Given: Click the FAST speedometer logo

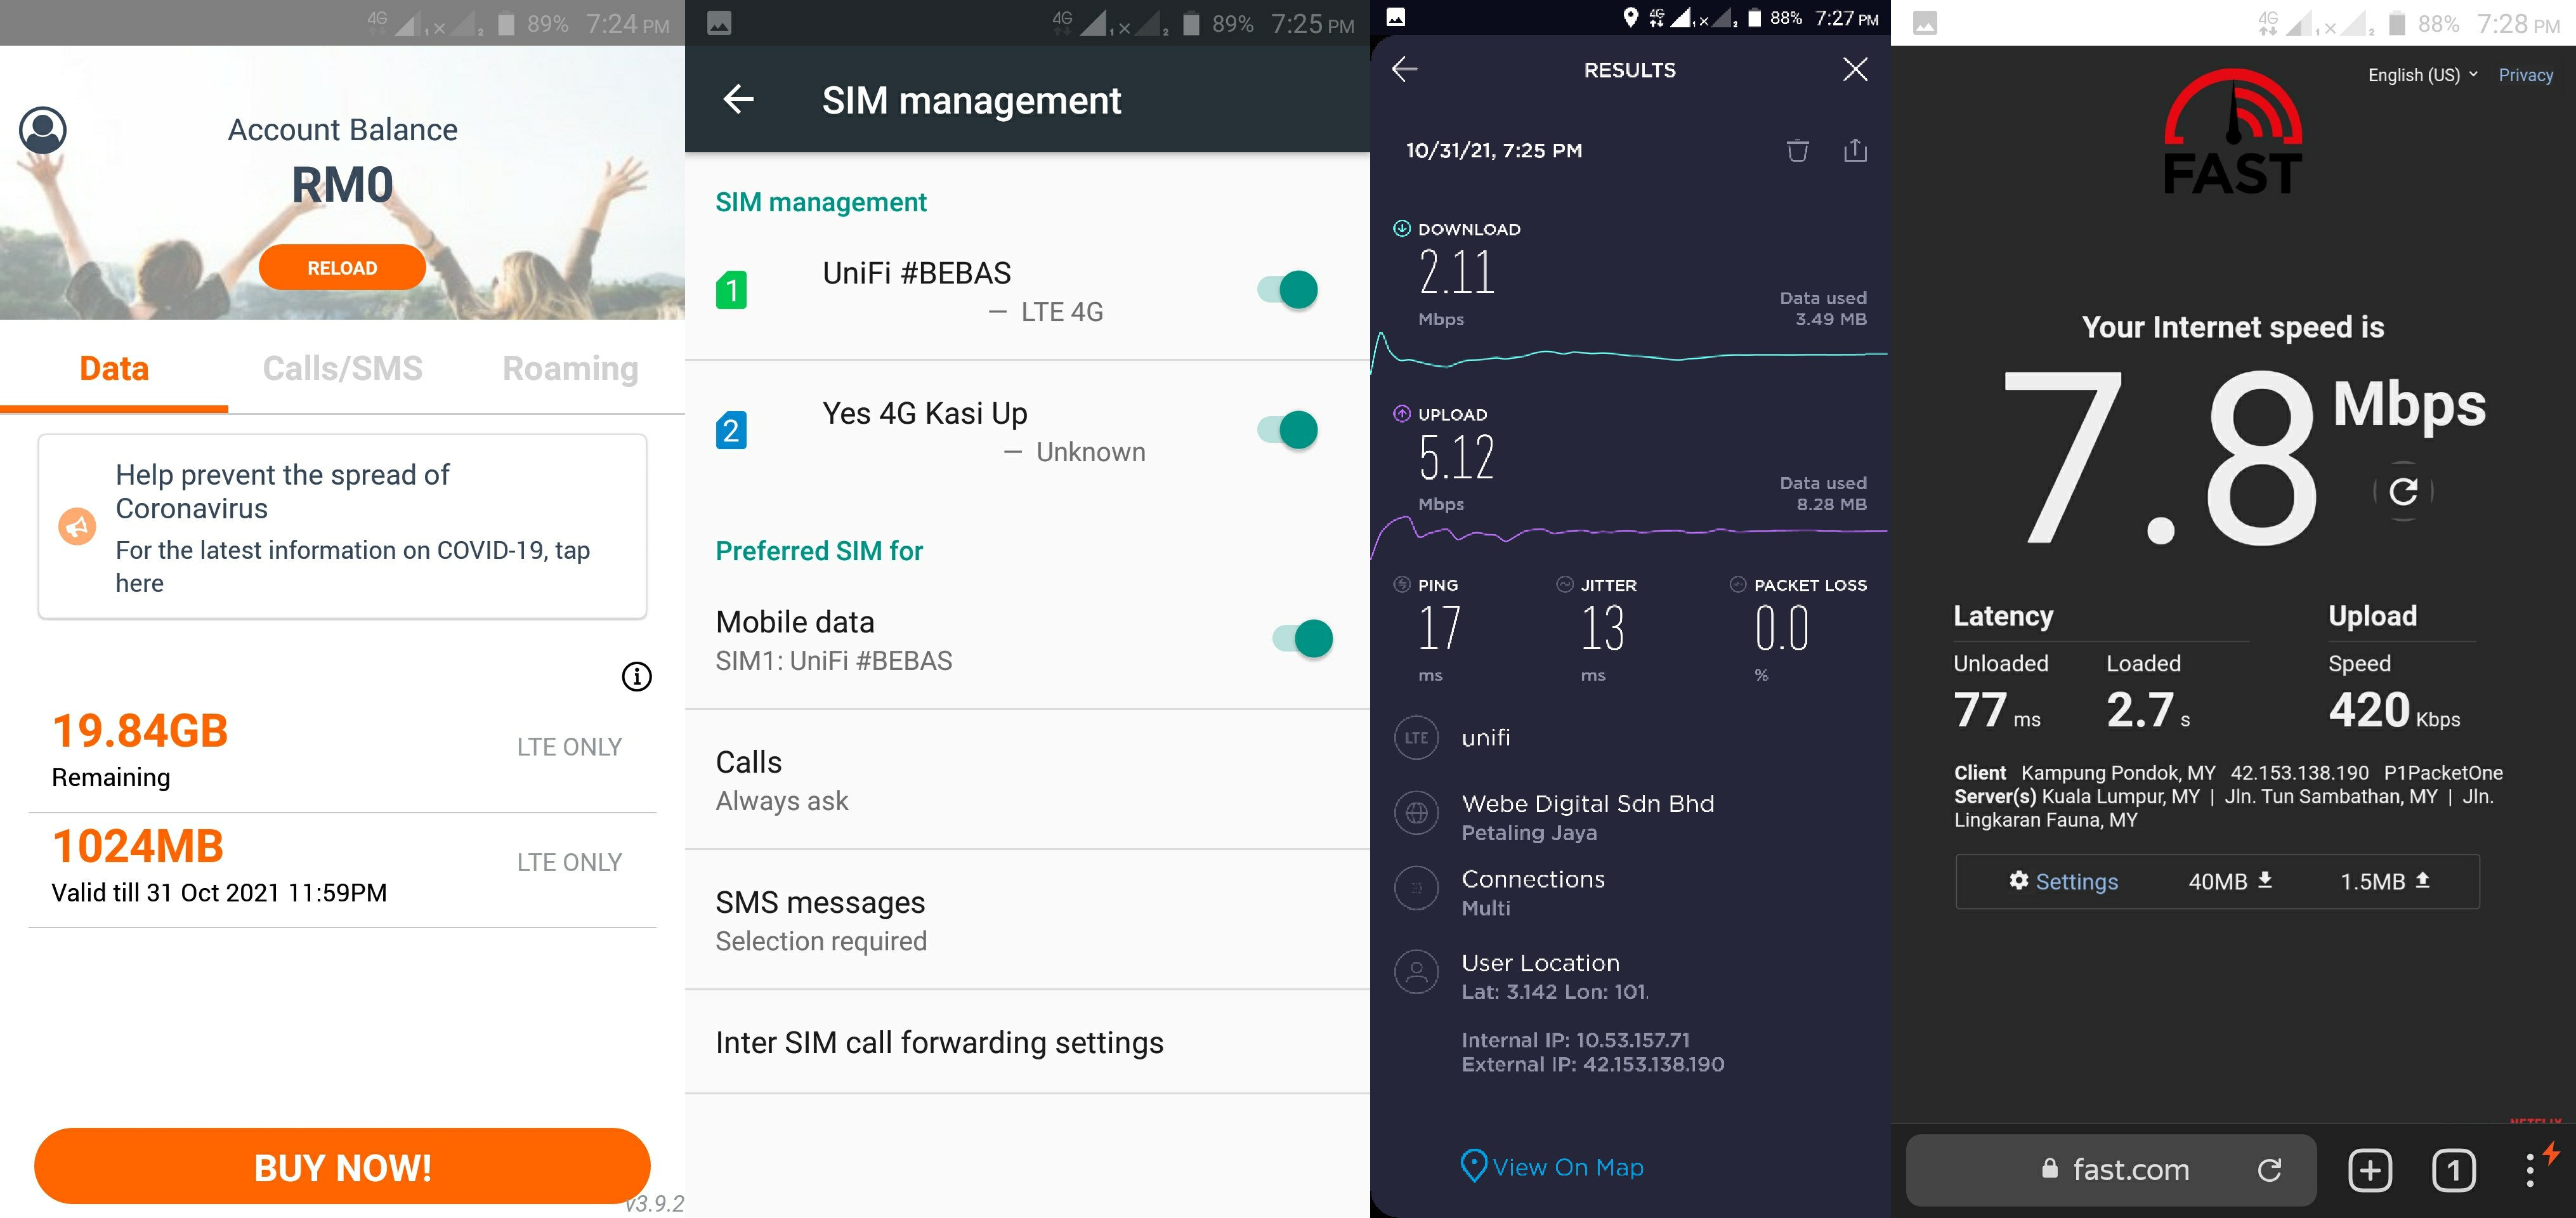Looking at the screenshot, I should (x=2233, y=131).
